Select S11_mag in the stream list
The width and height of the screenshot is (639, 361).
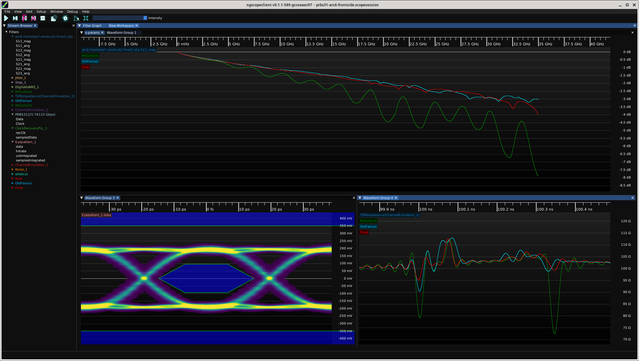23,41
